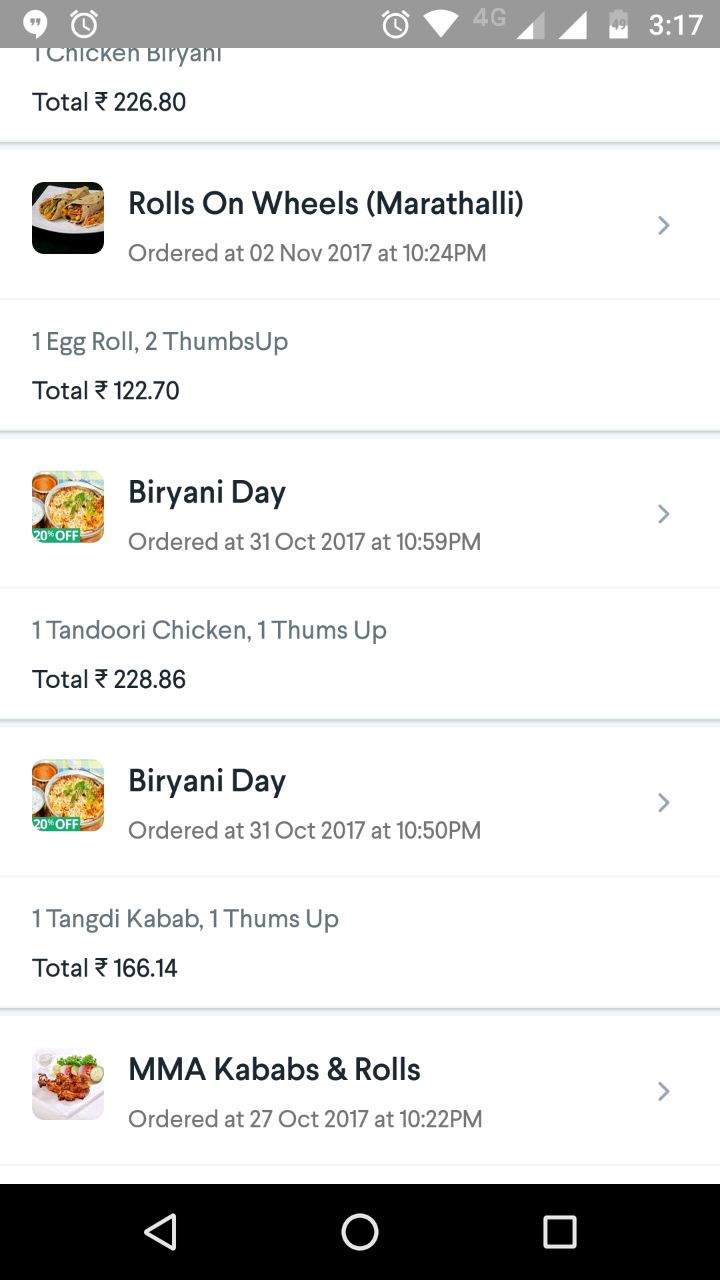Tap Biryani Day thumbnail for 10:50PM order
The width and height of the screenshot is (720, 1280).
68,796
